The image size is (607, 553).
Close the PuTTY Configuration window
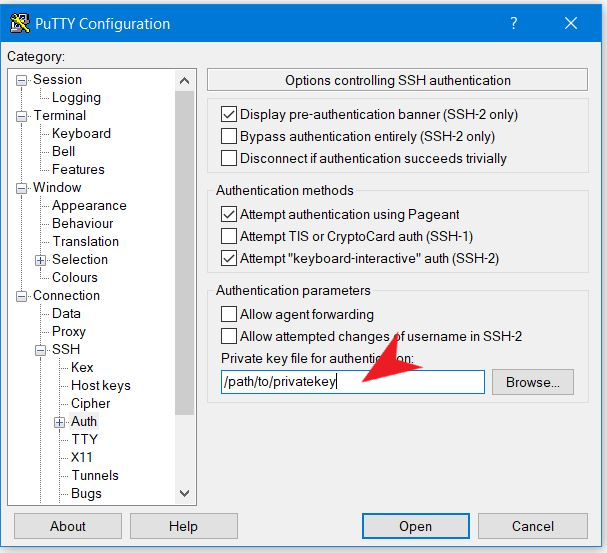(x=571, y=23)
